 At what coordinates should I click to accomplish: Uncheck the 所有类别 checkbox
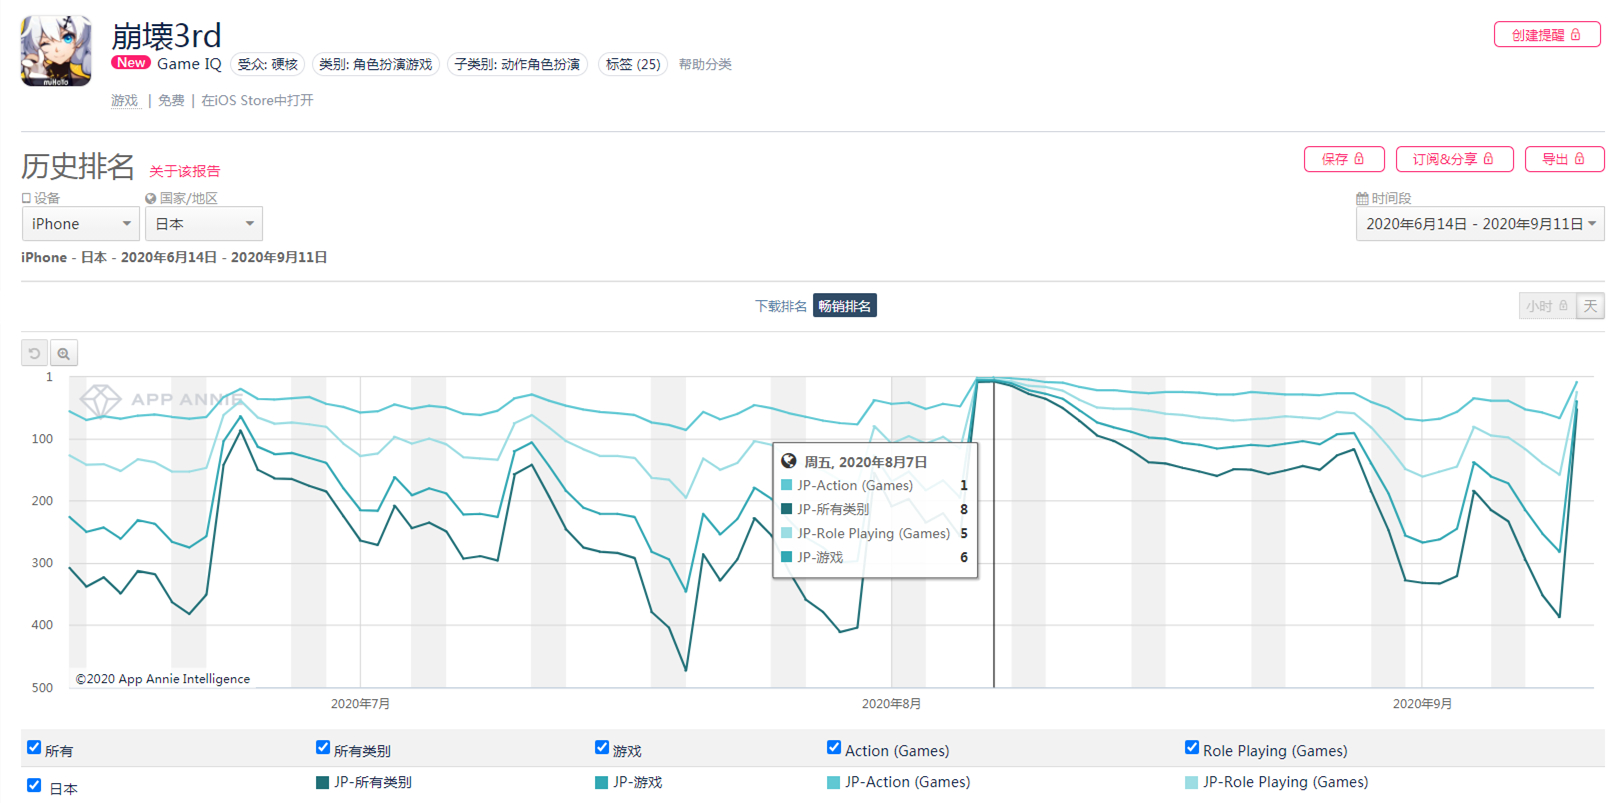(x=323, y=748)
